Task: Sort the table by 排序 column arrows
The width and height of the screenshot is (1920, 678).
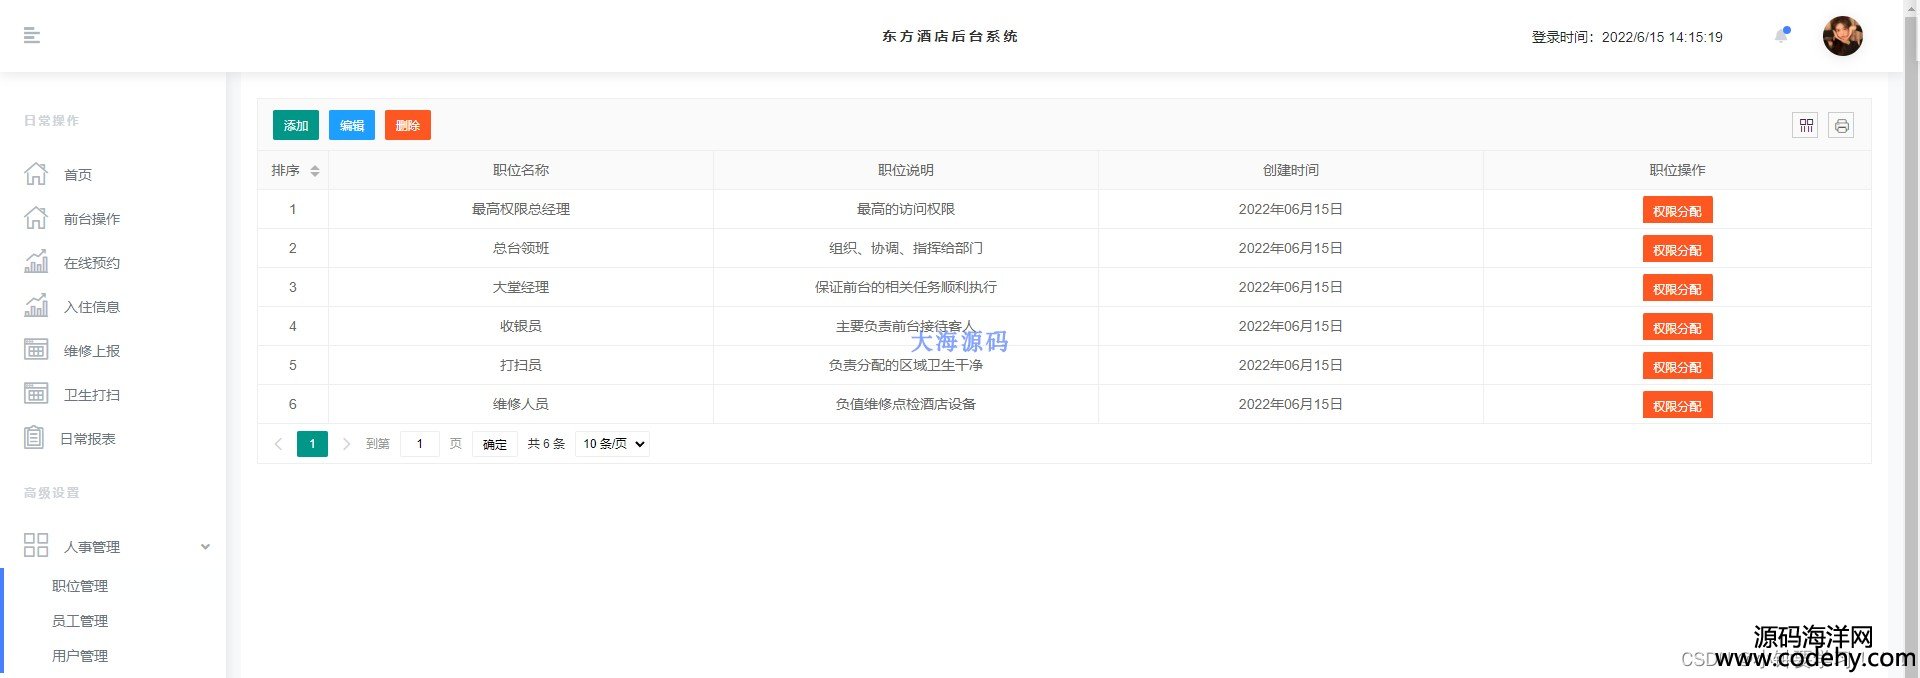Action: [315, 171]
